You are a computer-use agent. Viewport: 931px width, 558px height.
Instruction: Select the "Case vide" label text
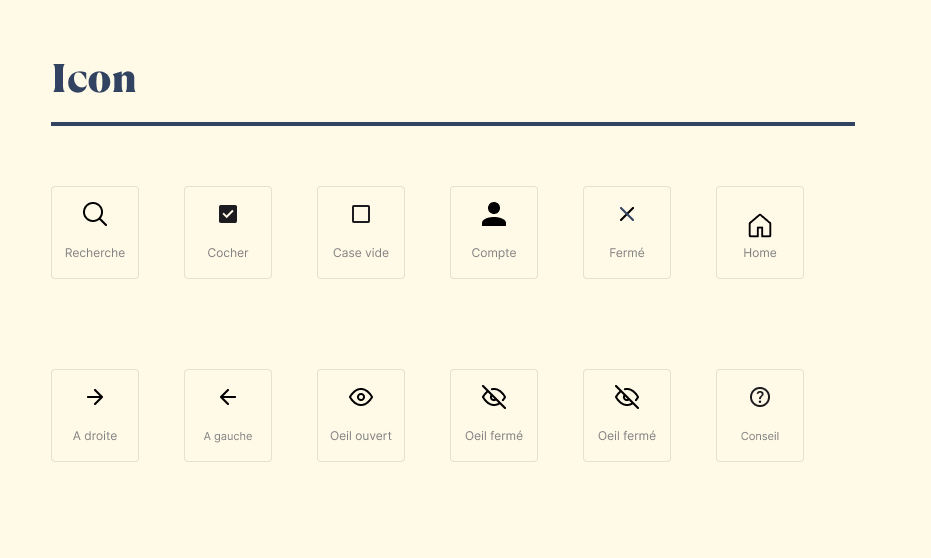[x=361, y=253]
